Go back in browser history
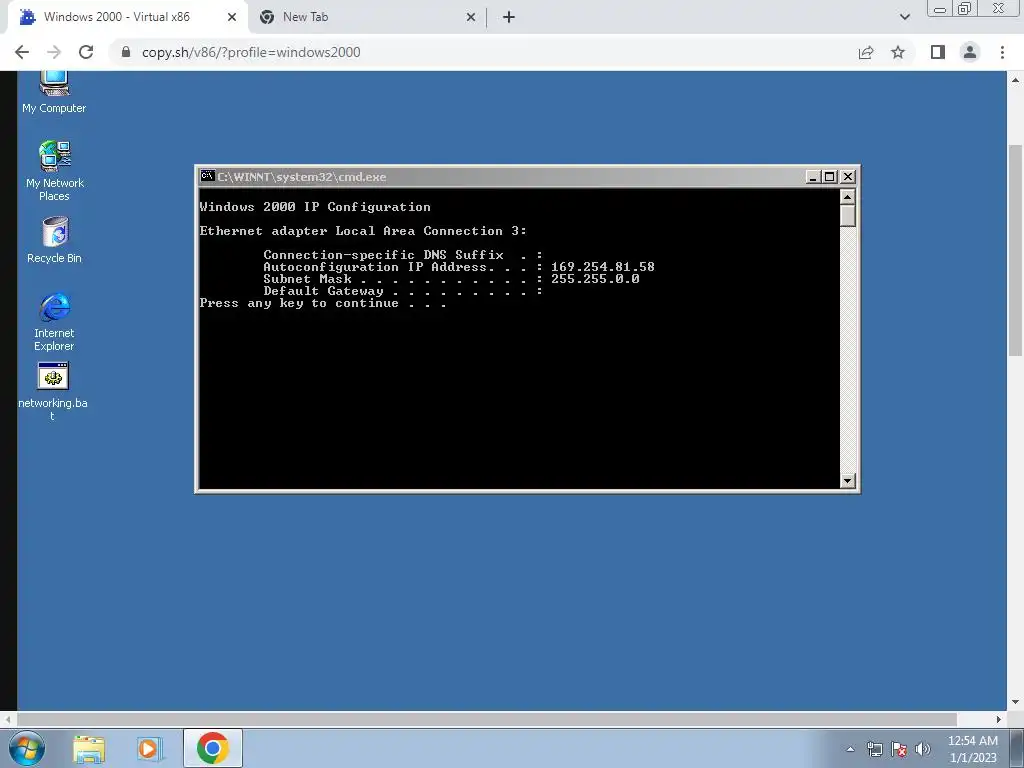 (x=22, y=52)
